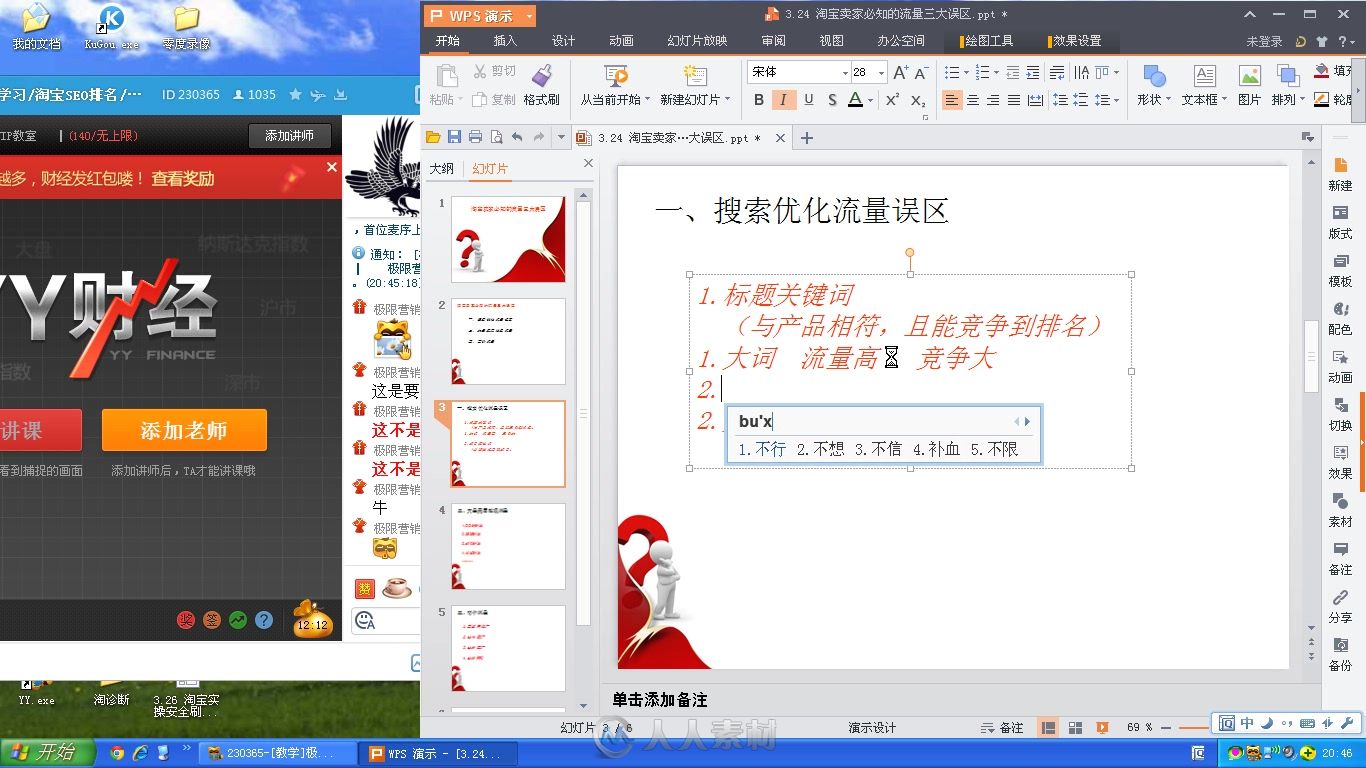
Task: Apply subscript formatting (x₂)
Action: pos(918,99)
